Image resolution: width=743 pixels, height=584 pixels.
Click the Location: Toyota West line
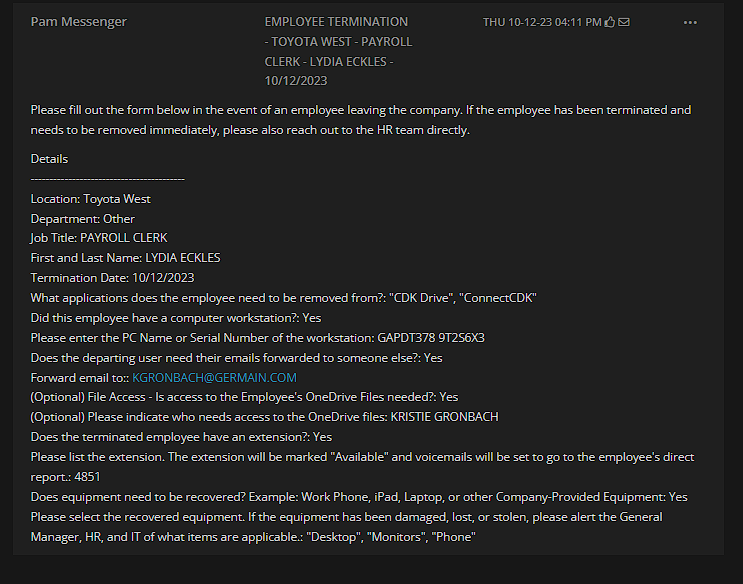pyautogui.click(x=91, y=199)
